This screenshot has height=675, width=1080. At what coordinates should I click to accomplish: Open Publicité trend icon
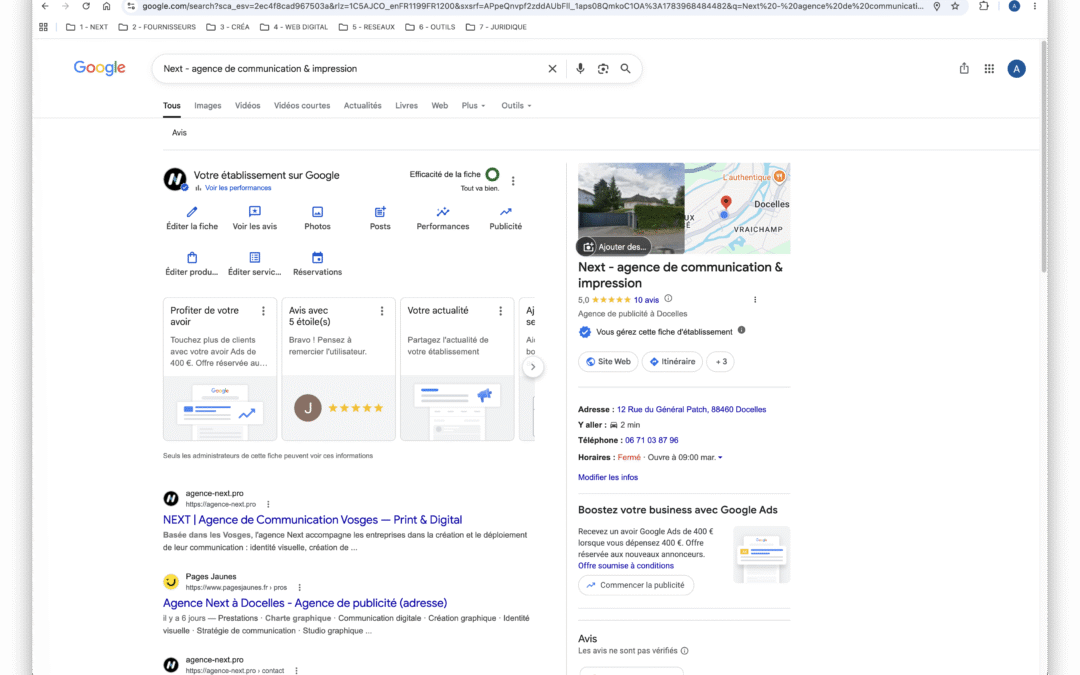[x=506, y=212]
